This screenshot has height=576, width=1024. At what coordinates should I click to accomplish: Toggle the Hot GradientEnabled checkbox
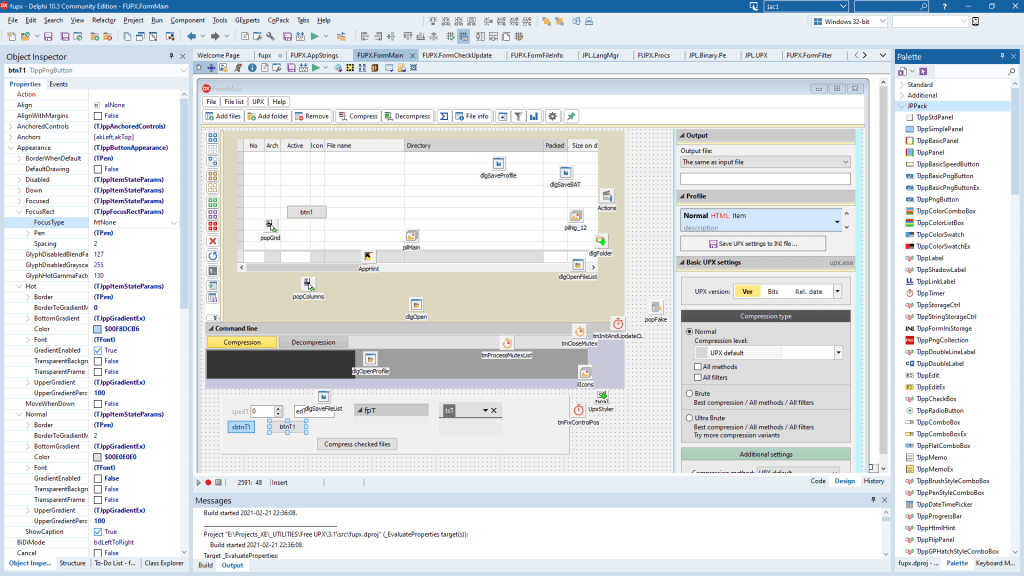(98, 351)
